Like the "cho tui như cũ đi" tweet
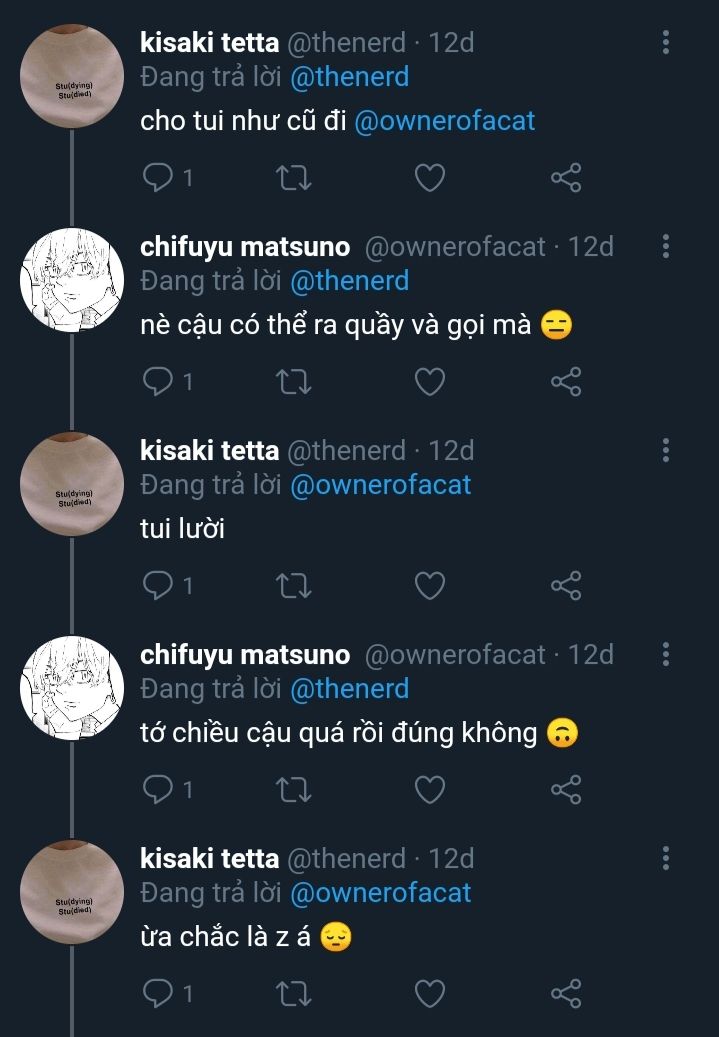The height and width of the screenshot is (1037, 719). click(429, 178)
